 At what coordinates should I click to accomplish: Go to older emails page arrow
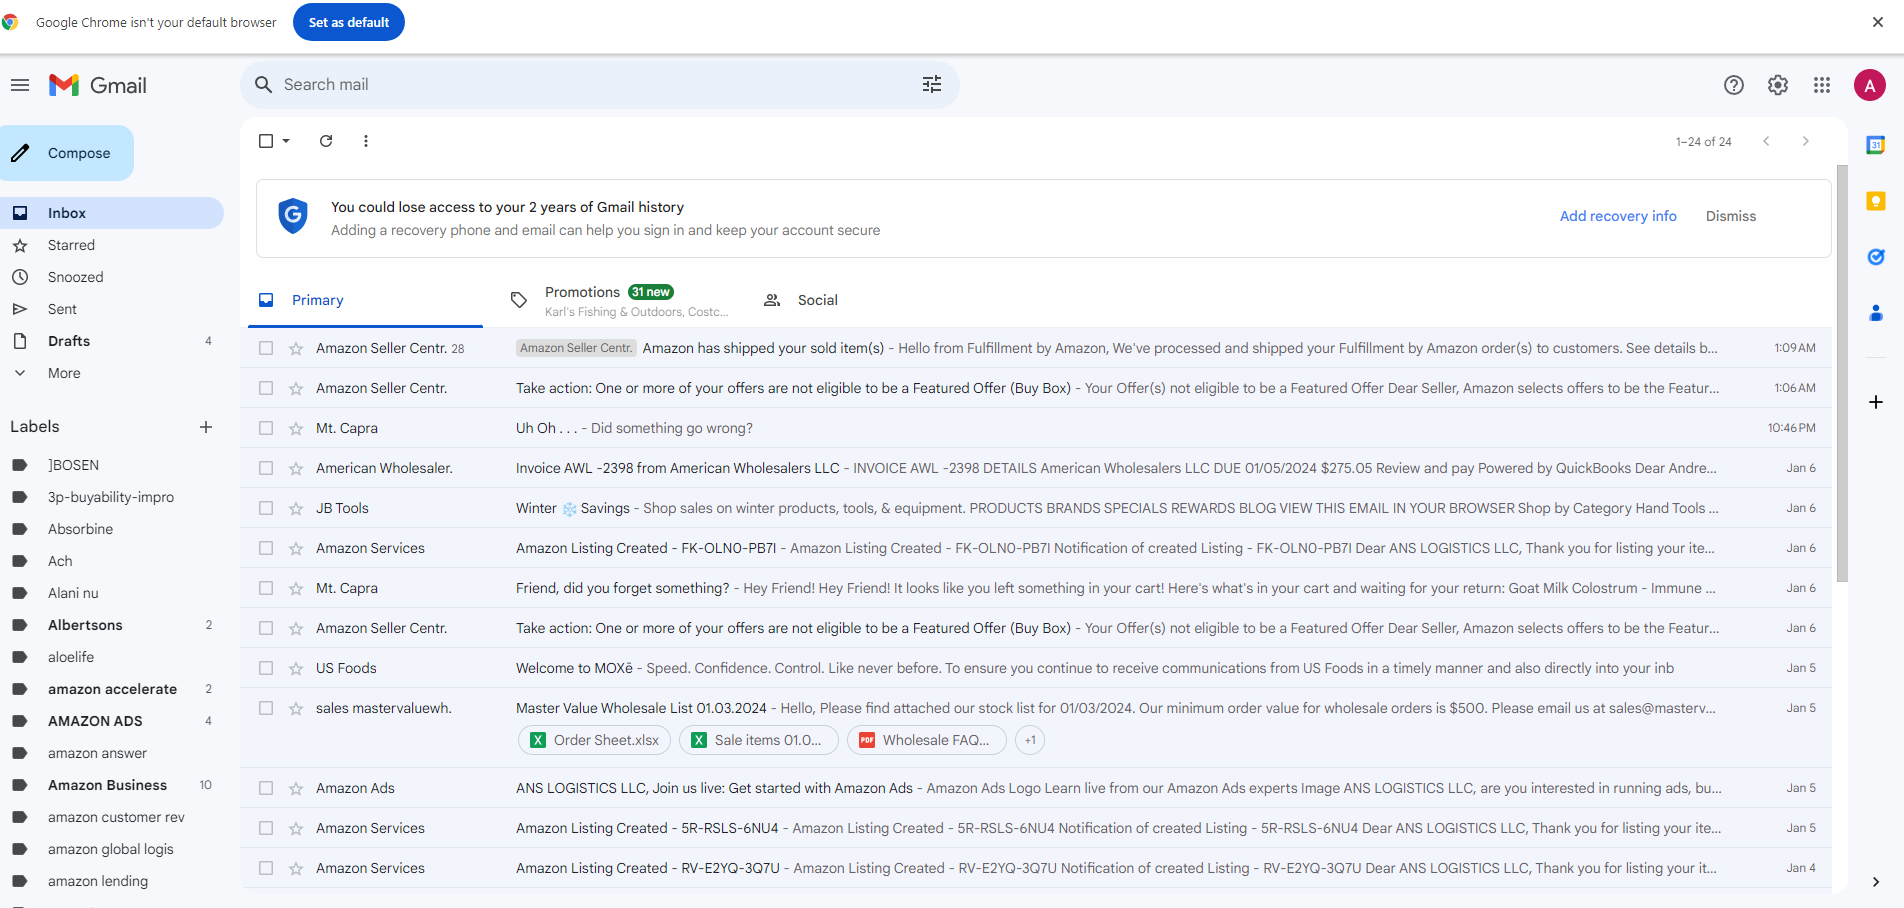(1806, 141)
